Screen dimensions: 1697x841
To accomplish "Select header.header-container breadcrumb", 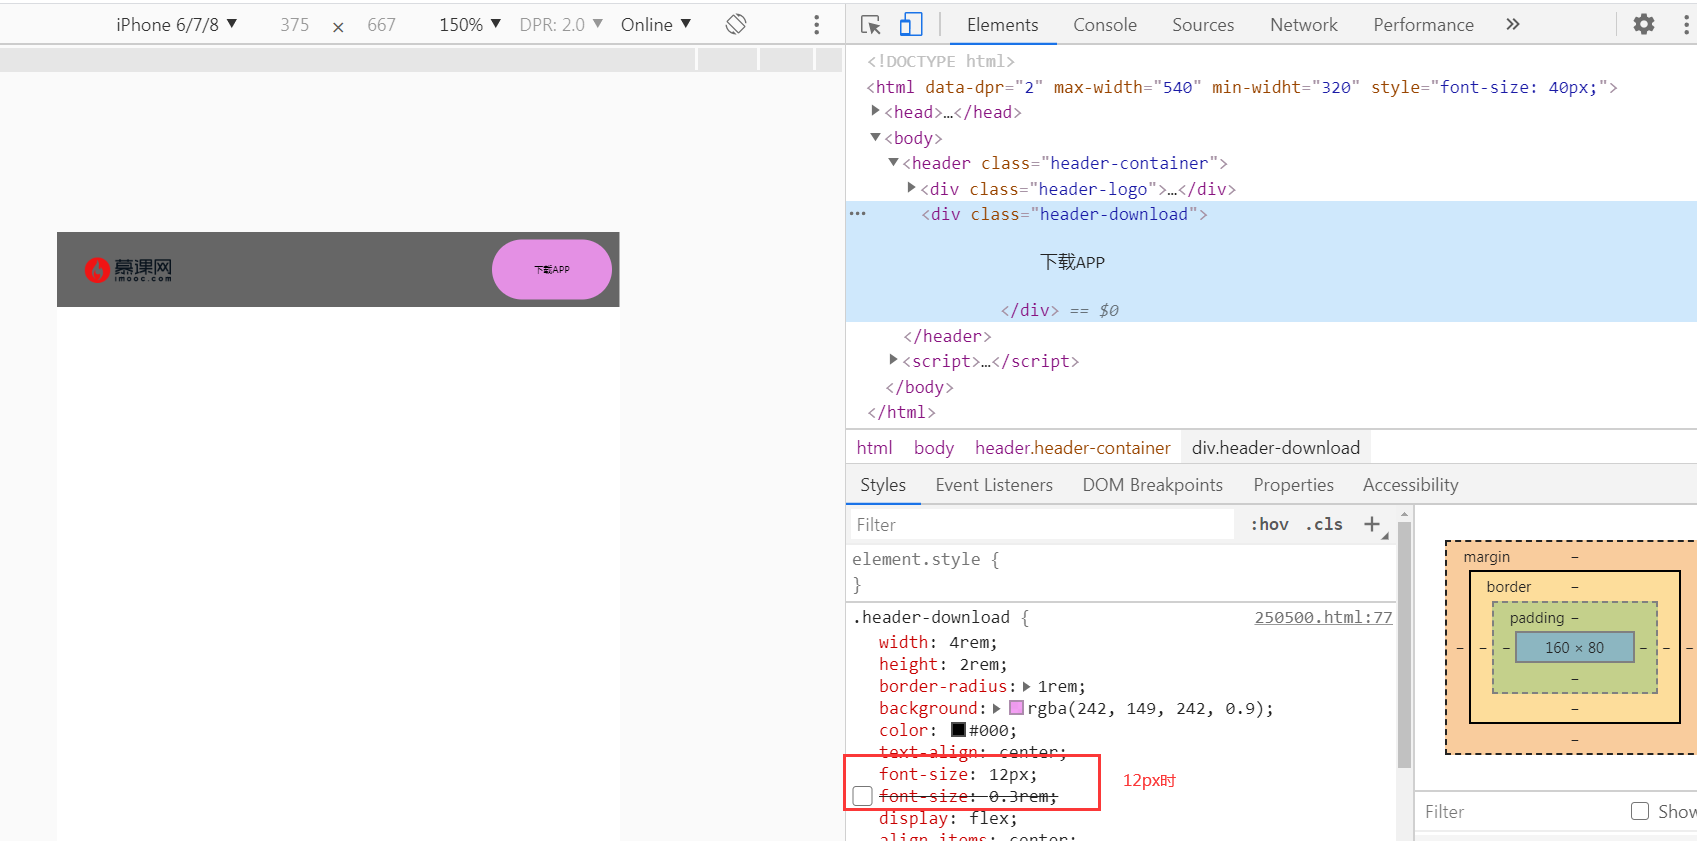I will (1072, 448).
